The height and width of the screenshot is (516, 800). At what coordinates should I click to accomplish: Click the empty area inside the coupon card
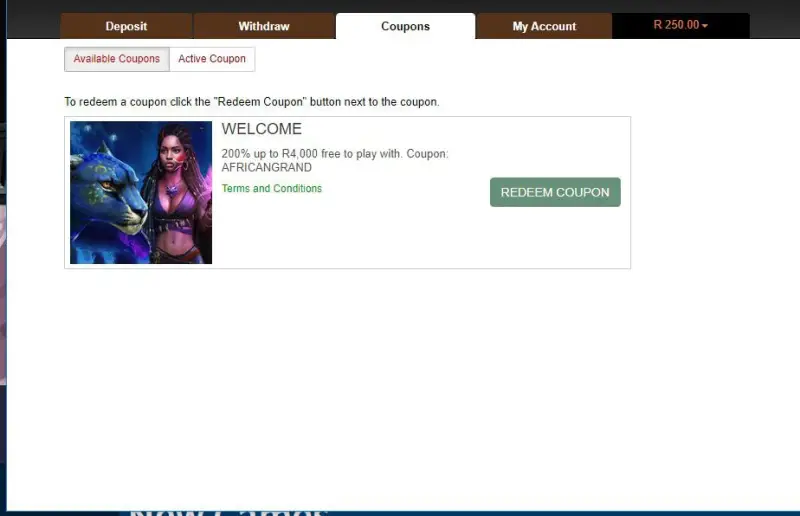point(400,235)
